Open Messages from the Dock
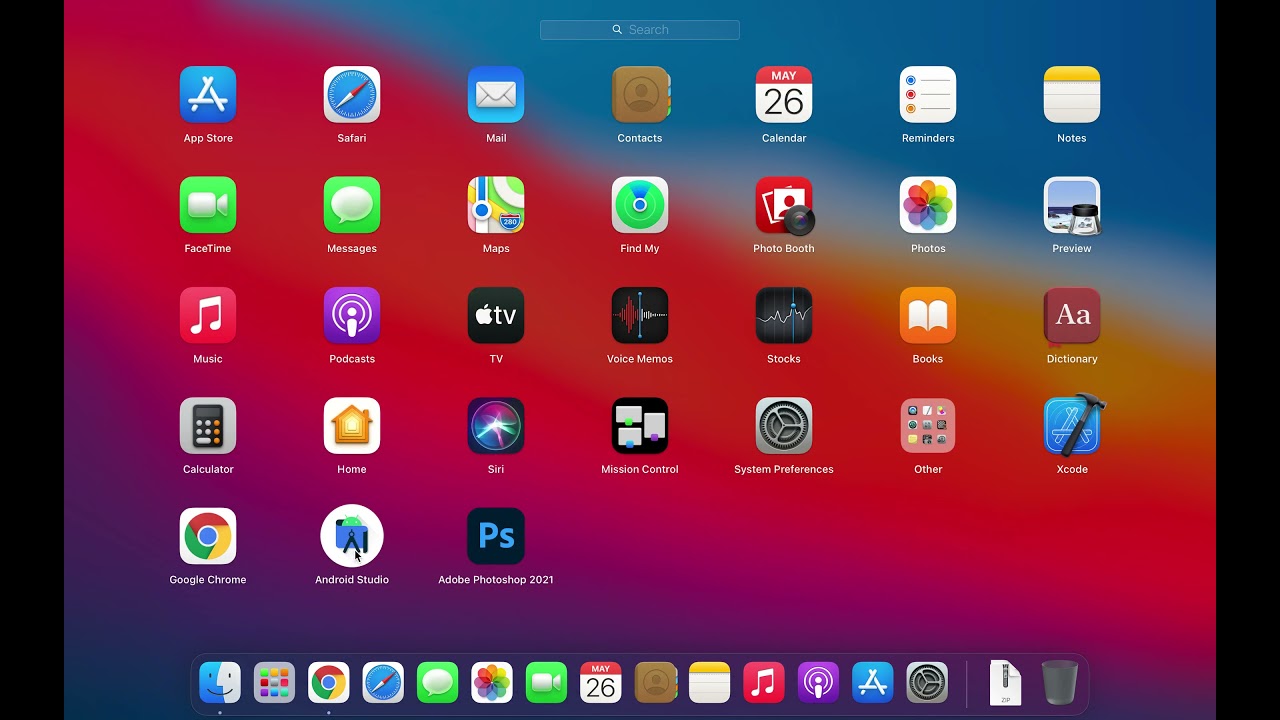The height and width of the screenshot is (720, 1280). pyautogui.click(x=437, y=683)
